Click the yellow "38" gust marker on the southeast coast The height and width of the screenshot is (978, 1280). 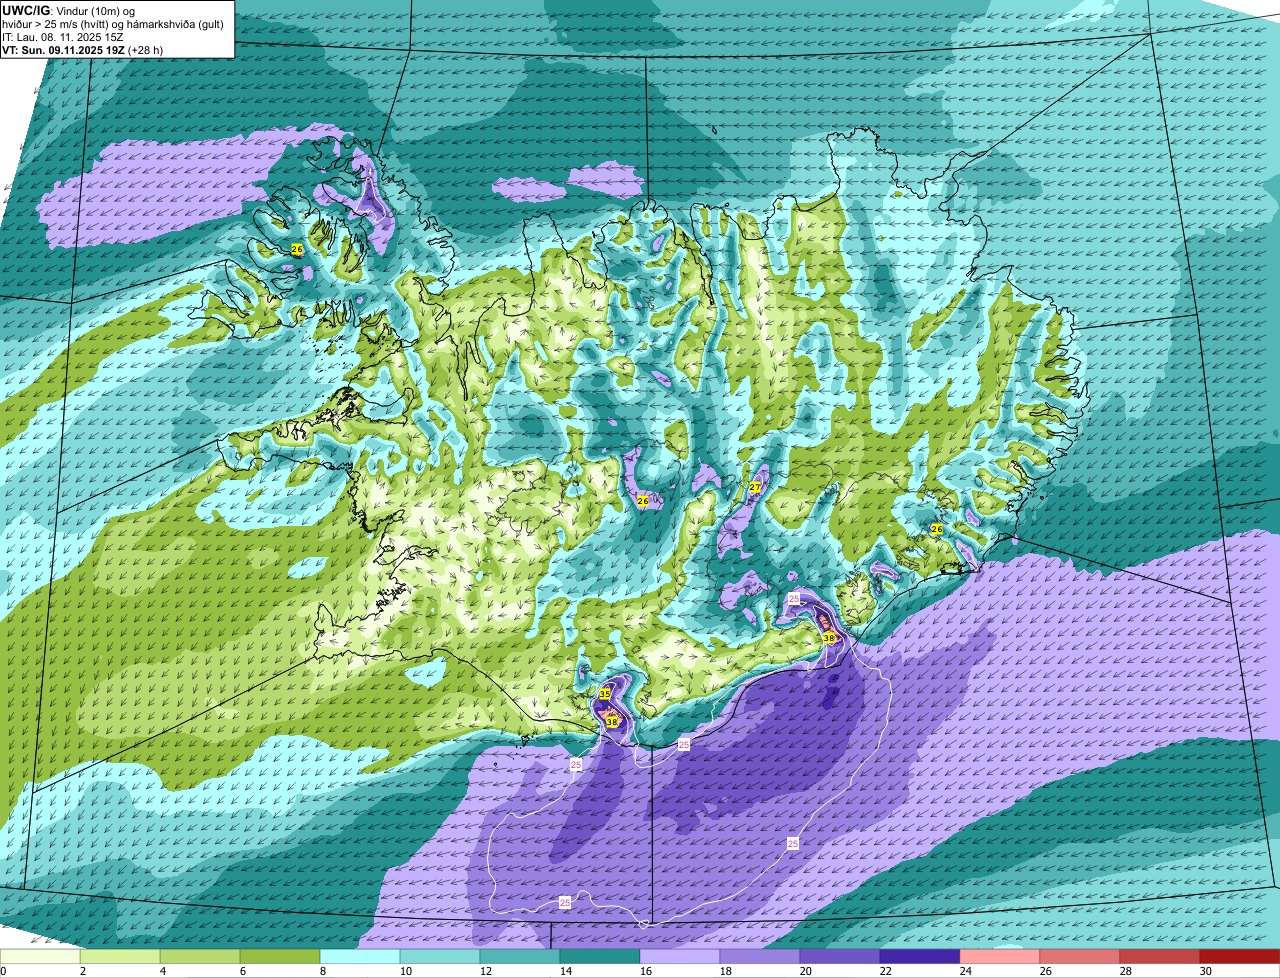point(829,637)
